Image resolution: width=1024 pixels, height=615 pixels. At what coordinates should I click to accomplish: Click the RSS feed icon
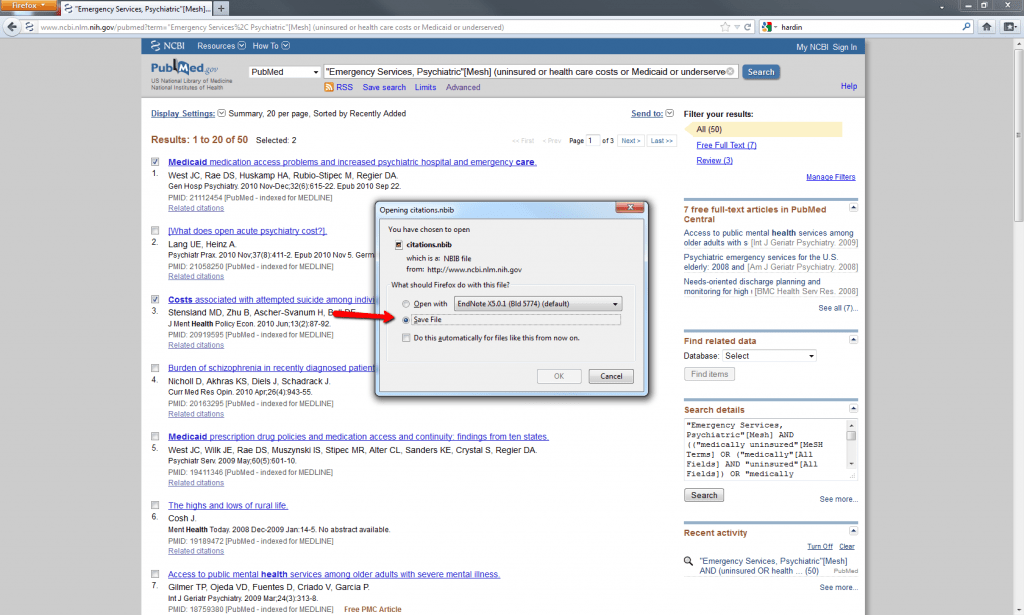[x=328, y=88]
